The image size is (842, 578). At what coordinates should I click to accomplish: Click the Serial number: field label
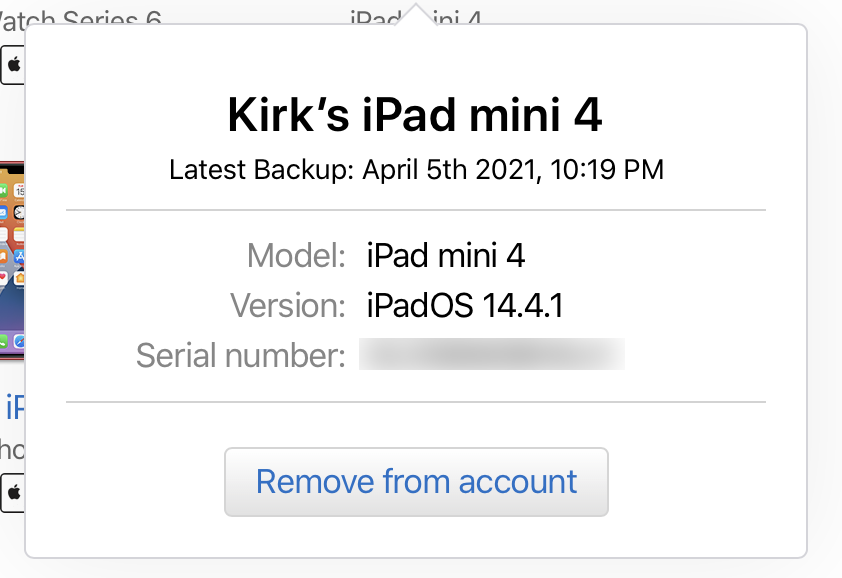241,355
